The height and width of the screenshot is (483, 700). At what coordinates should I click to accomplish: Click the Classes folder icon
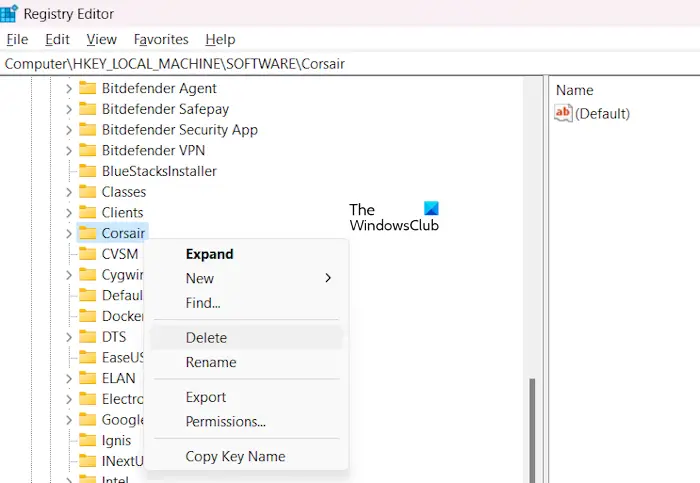coord(88,192)
